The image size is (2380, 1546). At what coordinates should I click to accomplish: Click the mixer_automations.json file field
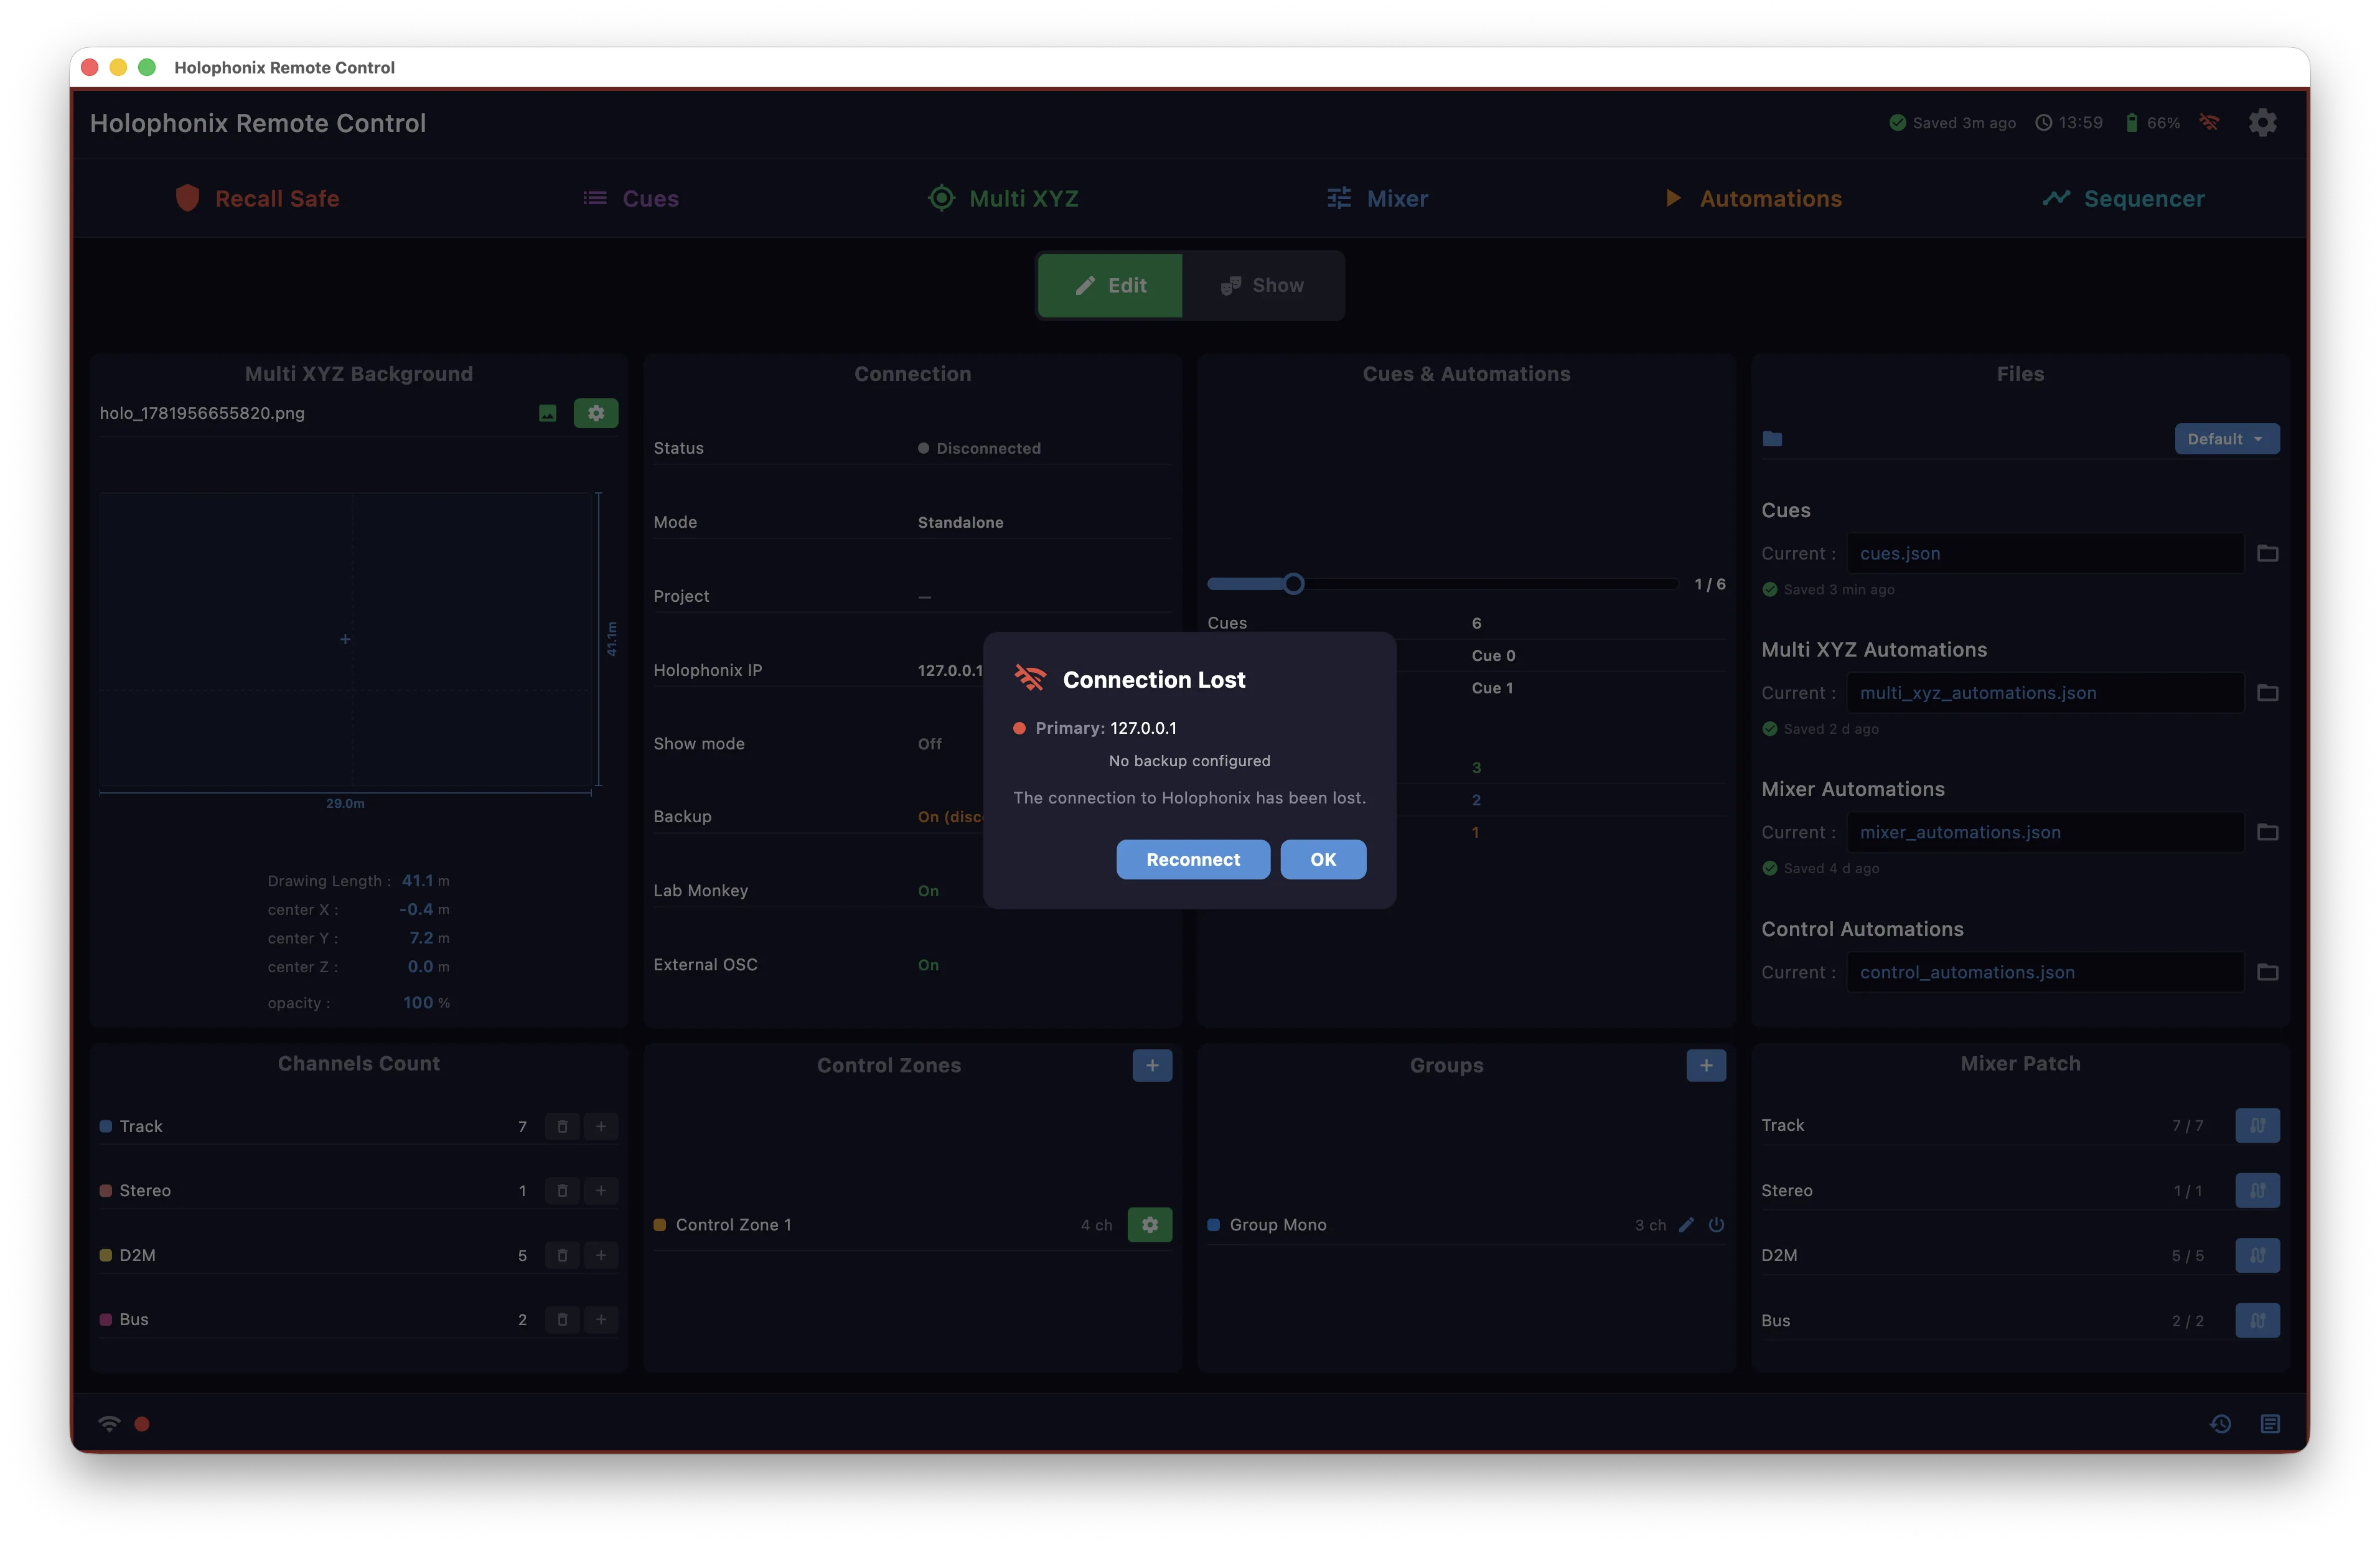point(2044,832)
